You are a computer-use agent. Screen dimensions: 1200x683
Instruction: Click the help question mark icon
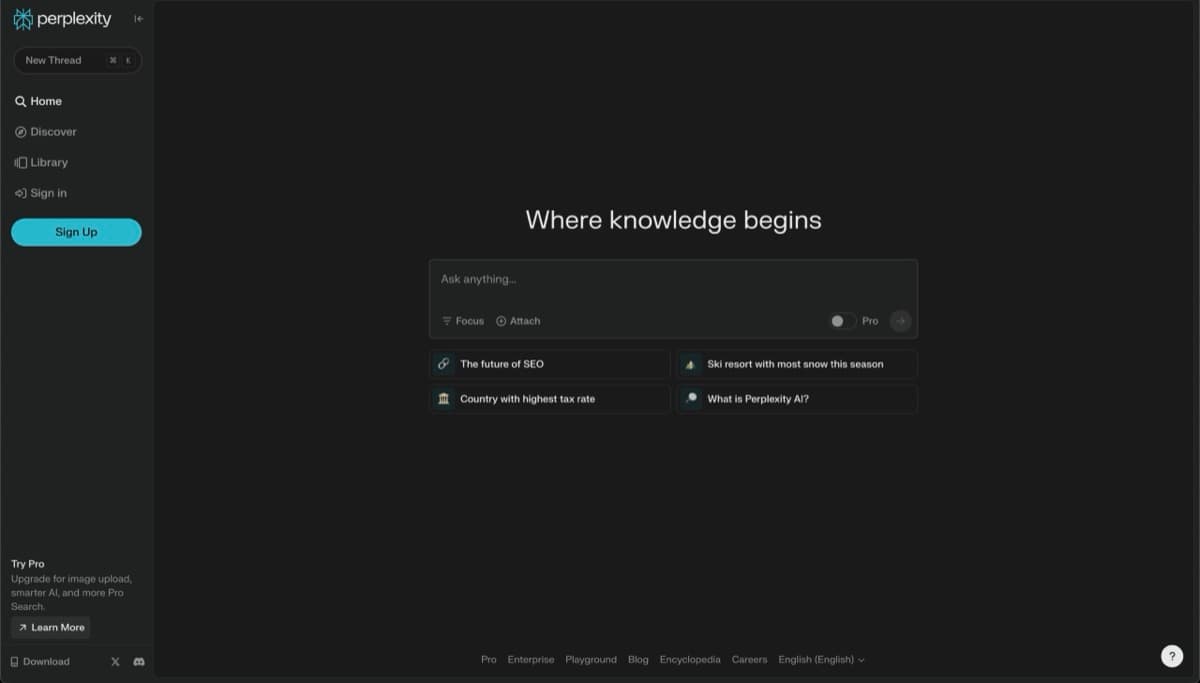[x=1172, y=656]
